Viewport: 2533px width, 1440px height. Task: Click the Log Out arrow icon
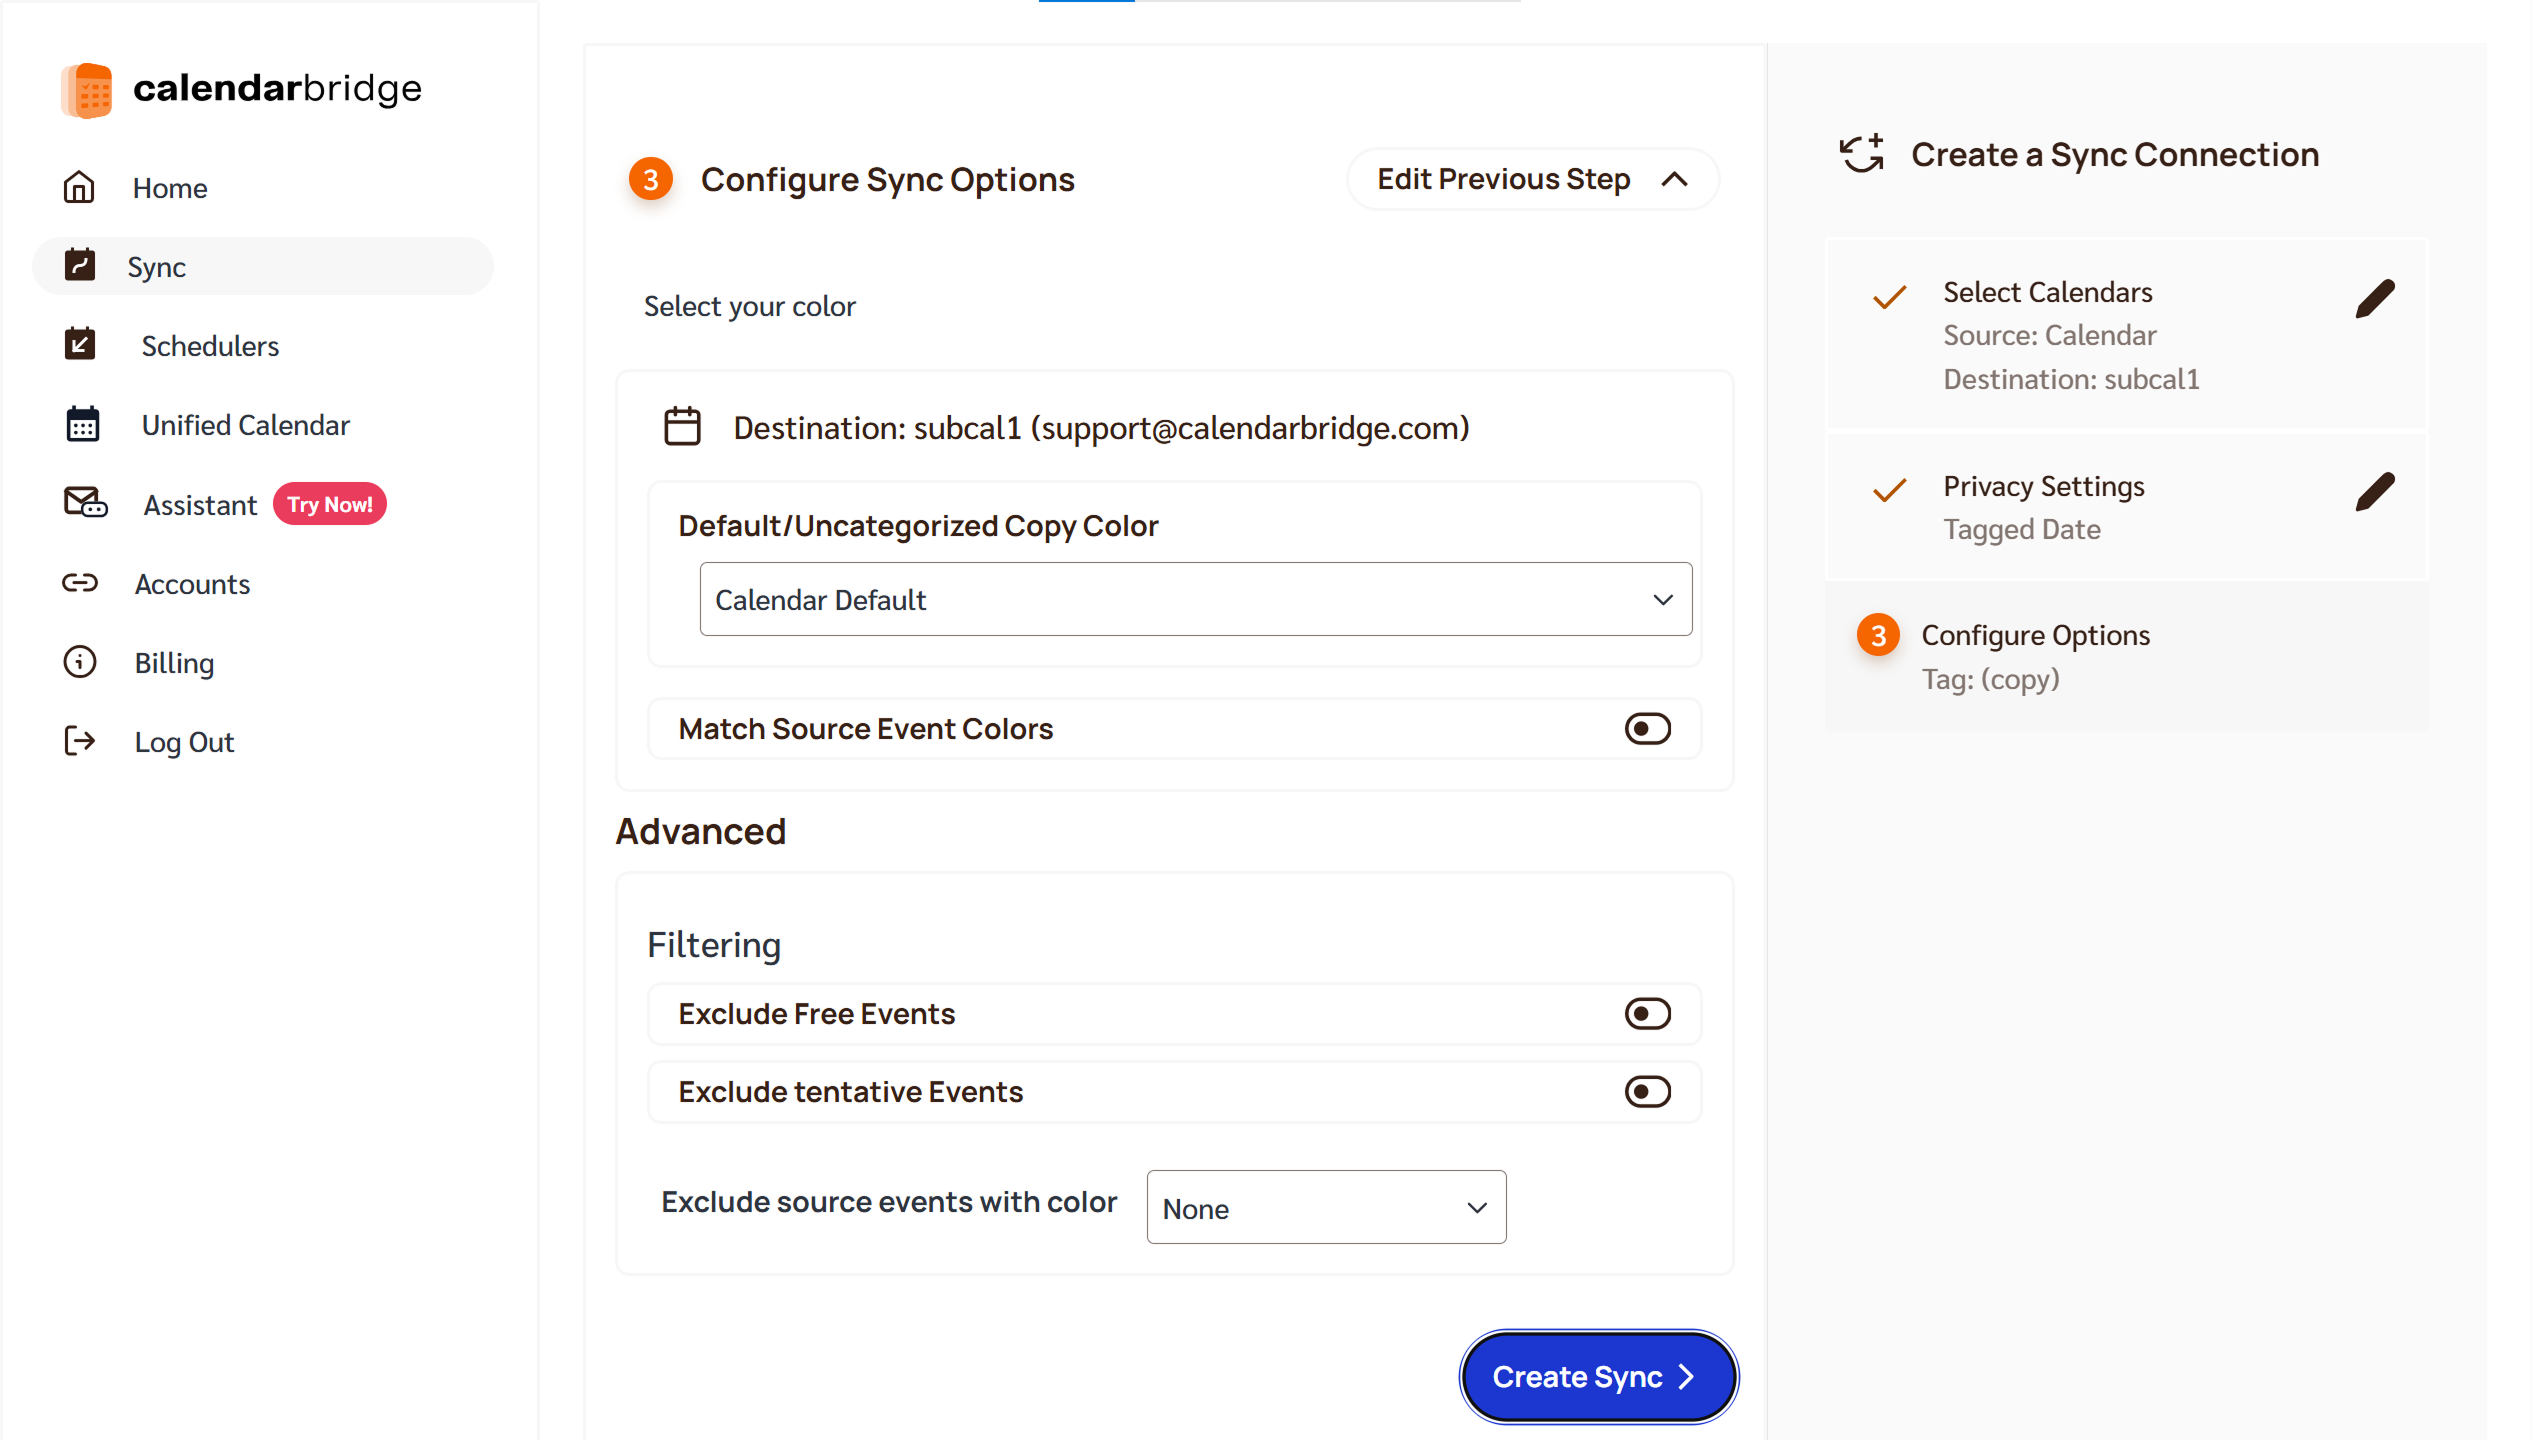pos(80,741)
